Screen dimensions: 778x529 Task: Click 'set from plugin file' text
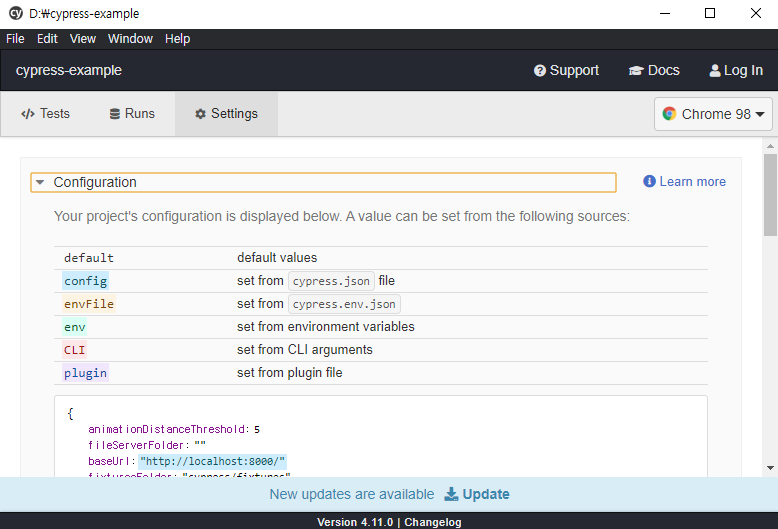[289, 373]
